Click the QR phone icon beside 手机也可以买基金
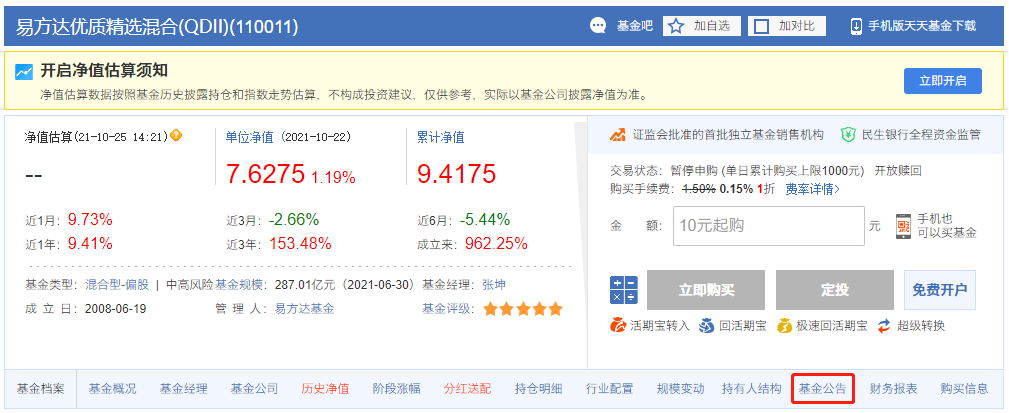 [903, 226]
